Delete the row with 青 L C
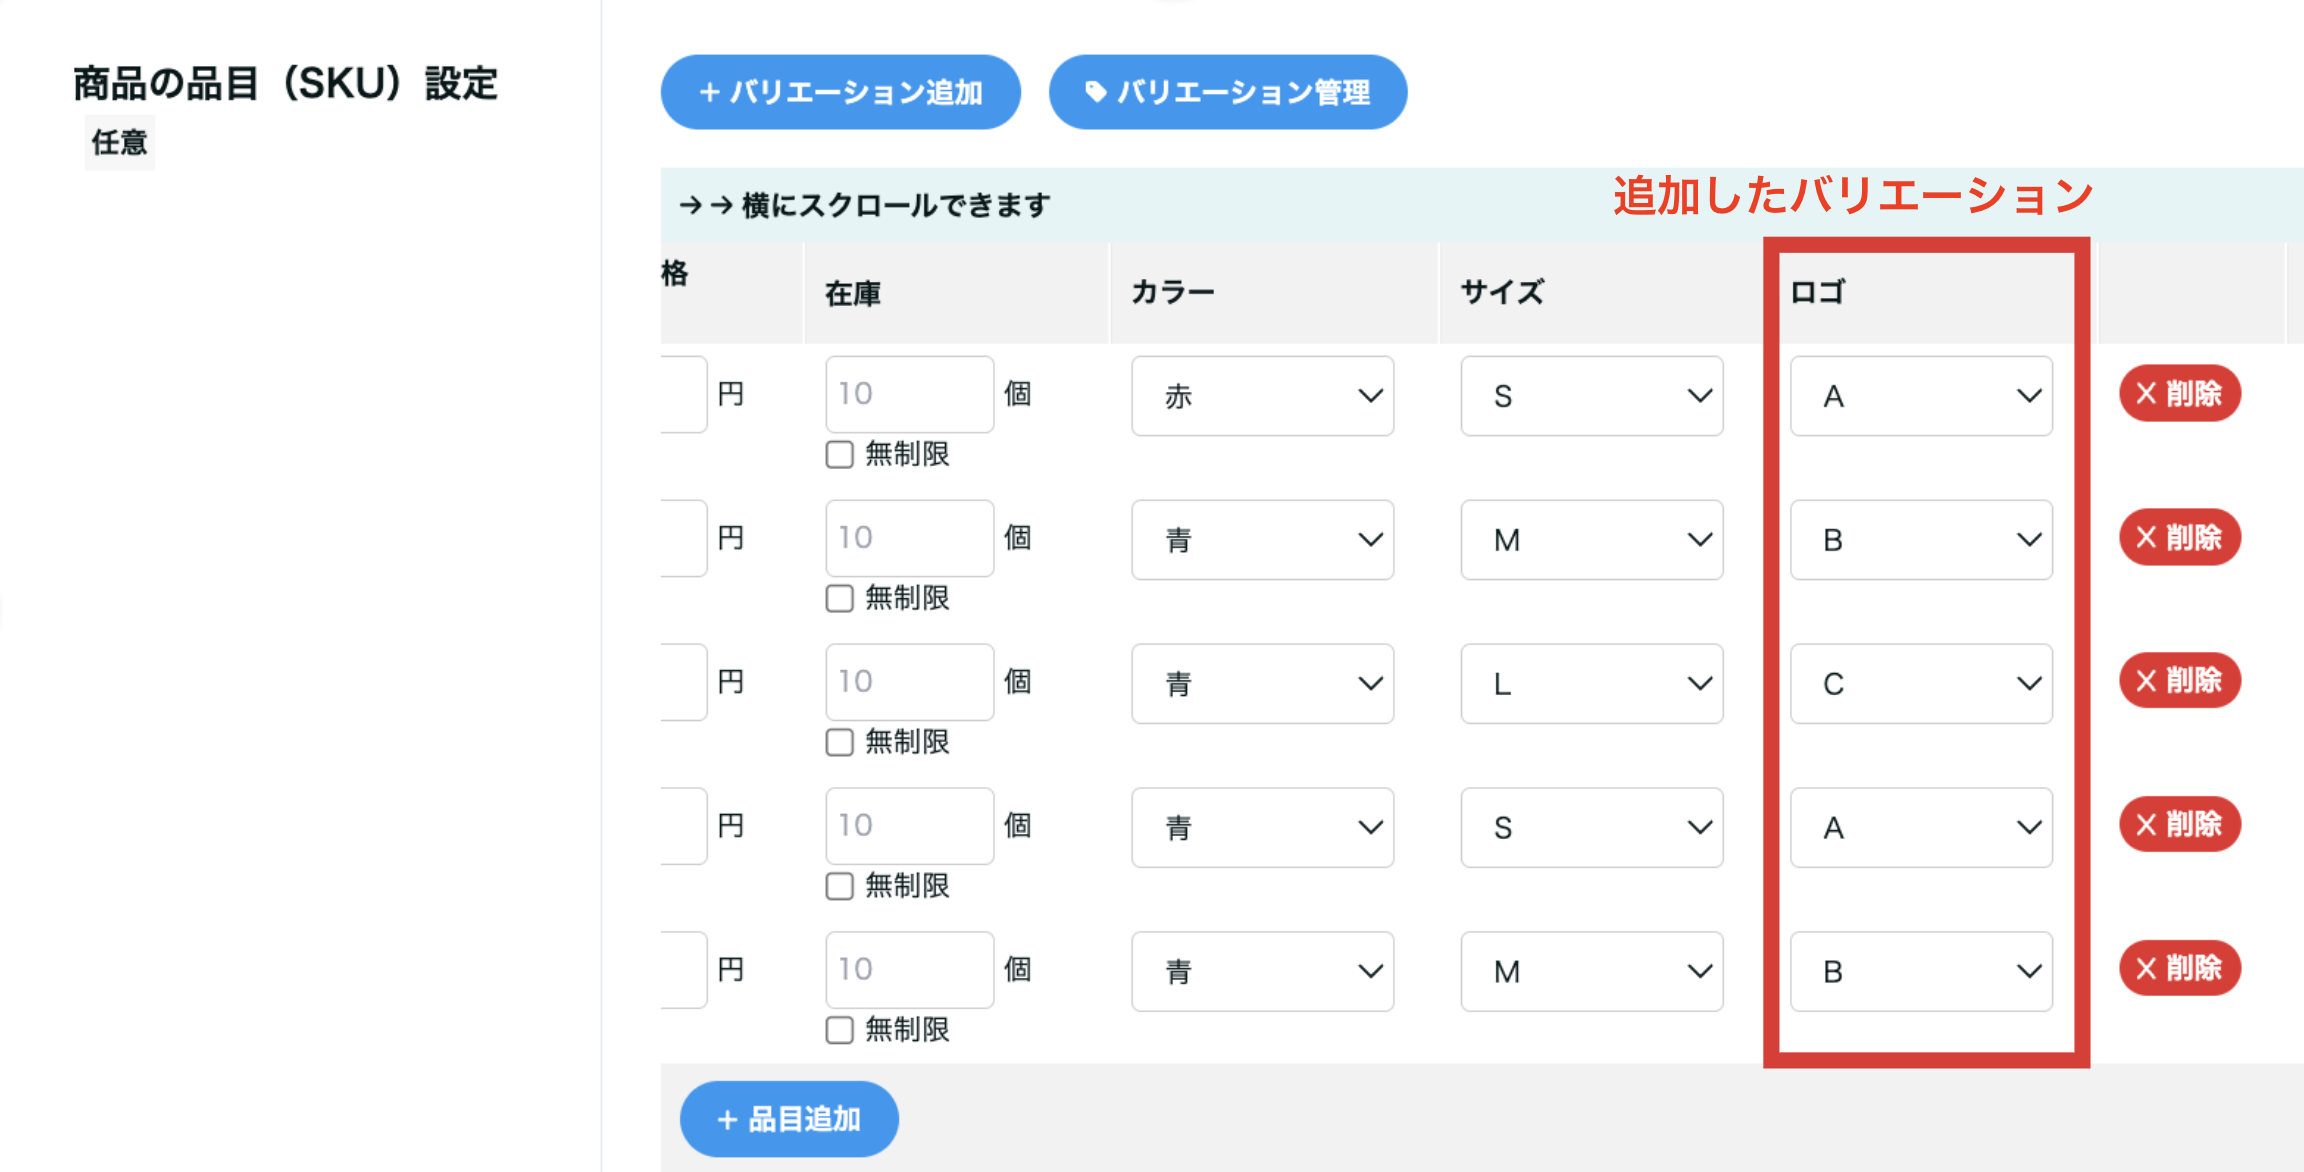The height and width of the screenshot is (1172, 2304). (x=2180, y=681)
